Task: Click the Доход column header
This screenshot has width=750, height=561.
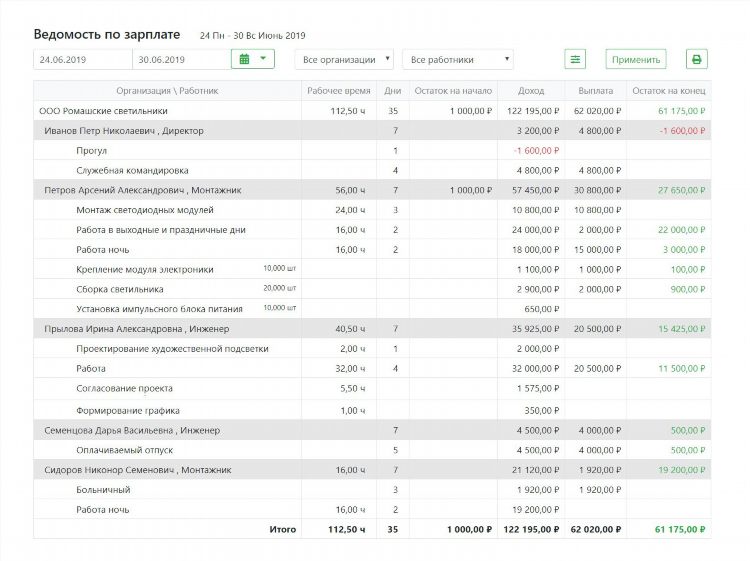Action: (531, 91)
